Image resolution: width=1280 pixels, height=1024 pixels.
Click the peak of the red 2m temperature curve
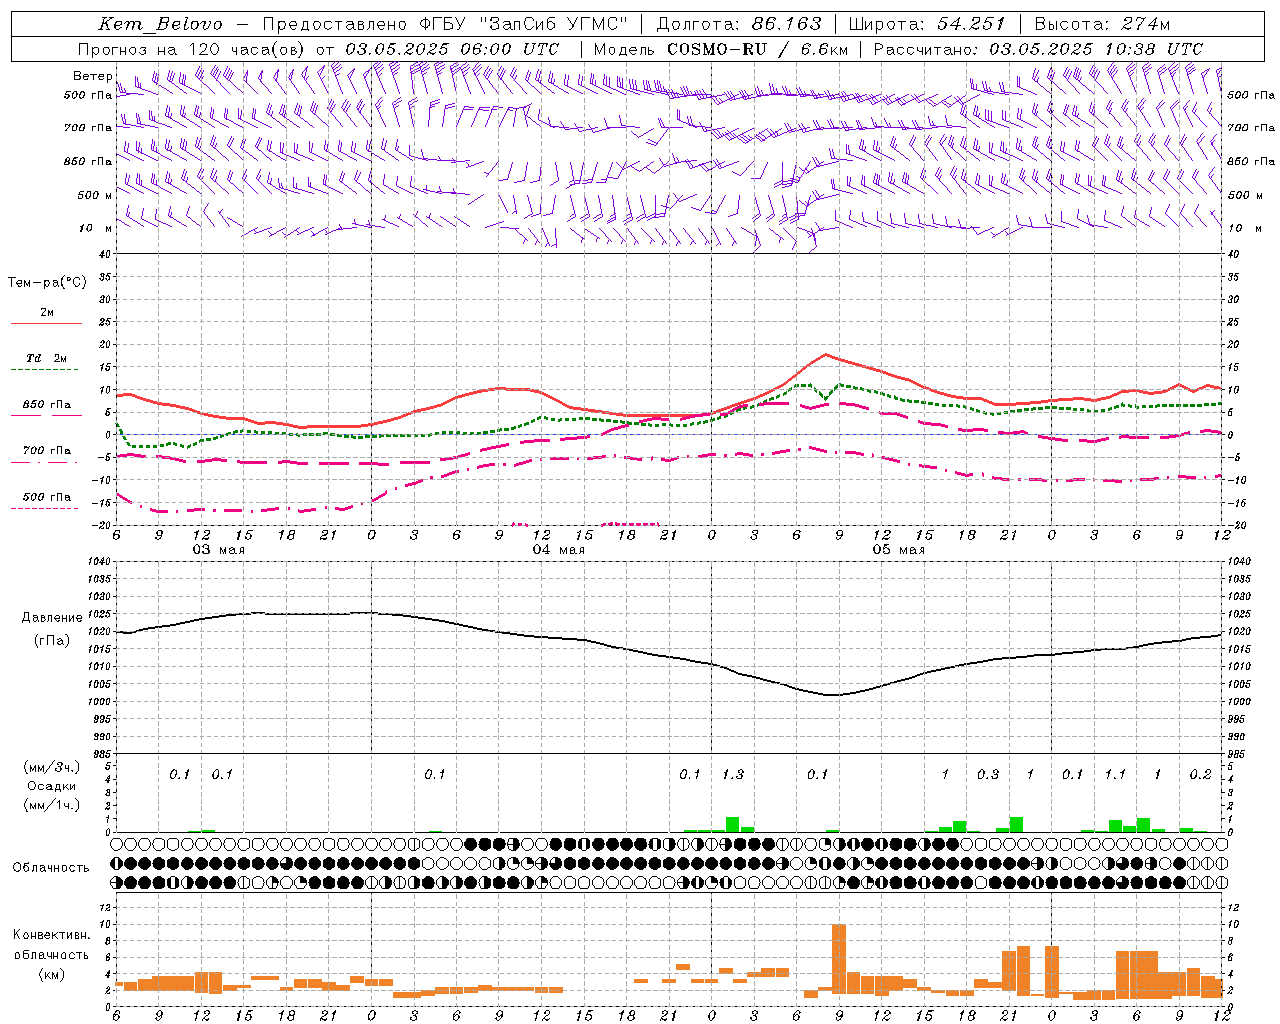[825, 354]
